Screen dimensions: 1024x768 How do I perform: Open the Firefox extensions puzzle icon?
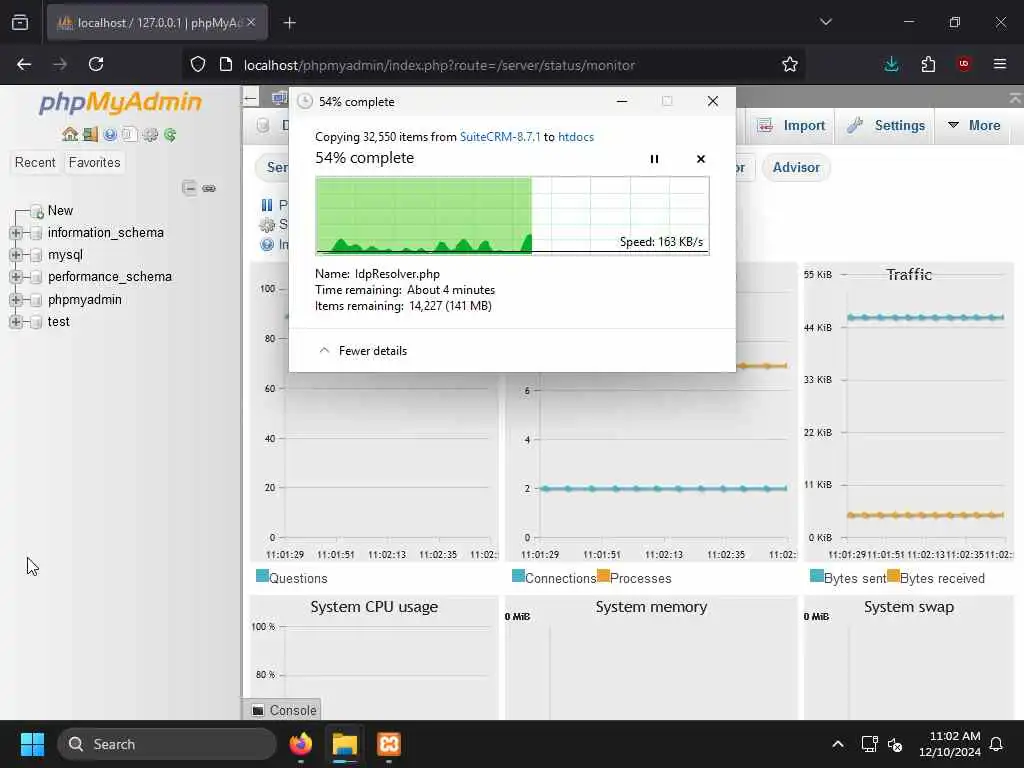928,64
